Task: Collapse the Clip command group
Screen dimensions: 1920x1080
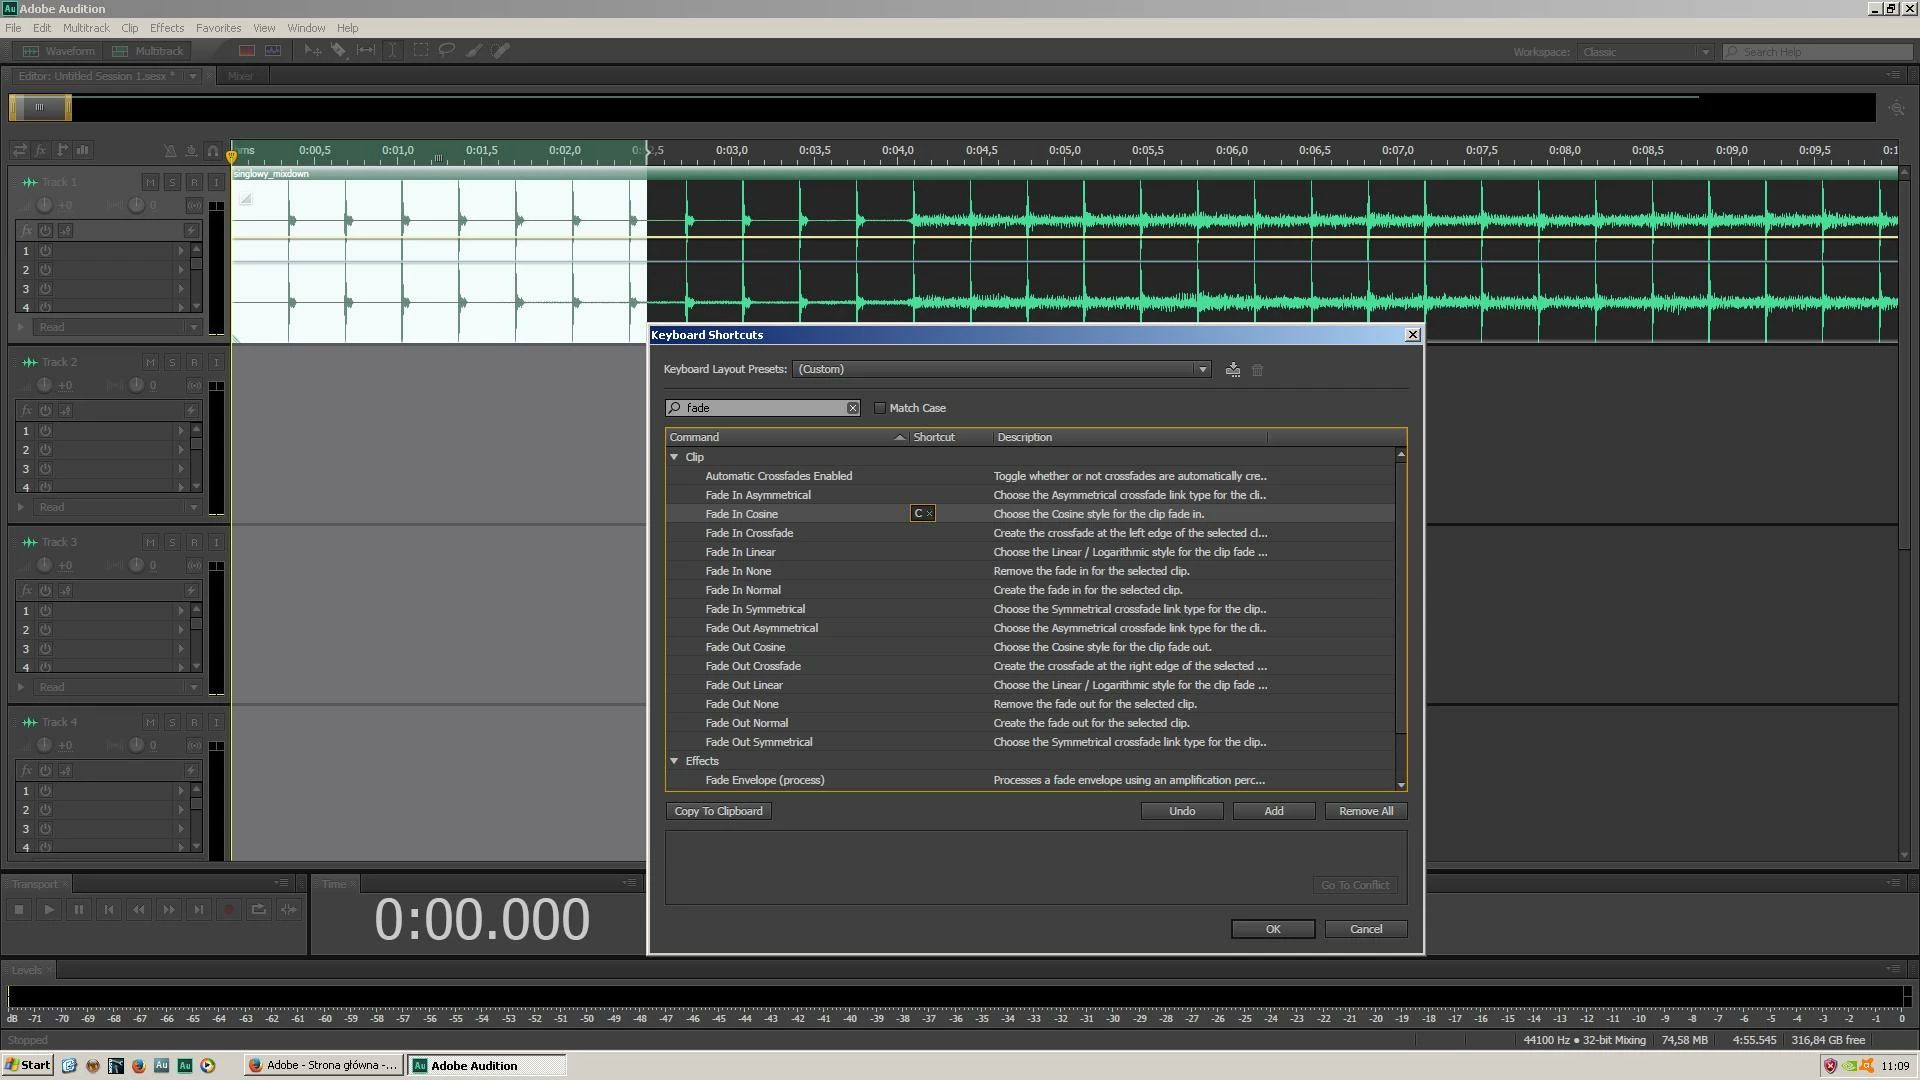Action: (x=675, y=457)
